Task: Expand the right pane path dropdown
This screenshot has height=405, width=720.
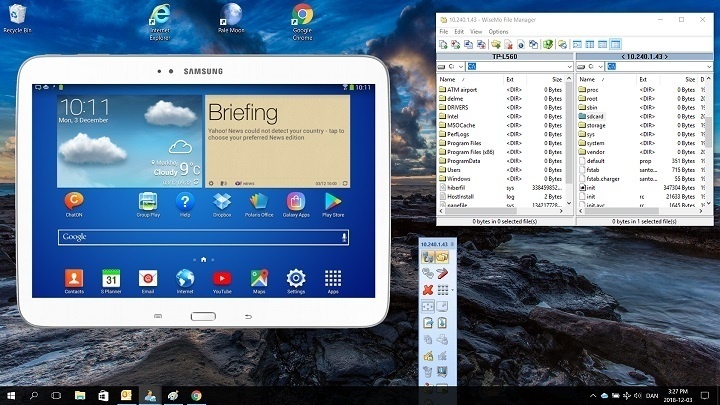Action: click(x=708, y=67)
